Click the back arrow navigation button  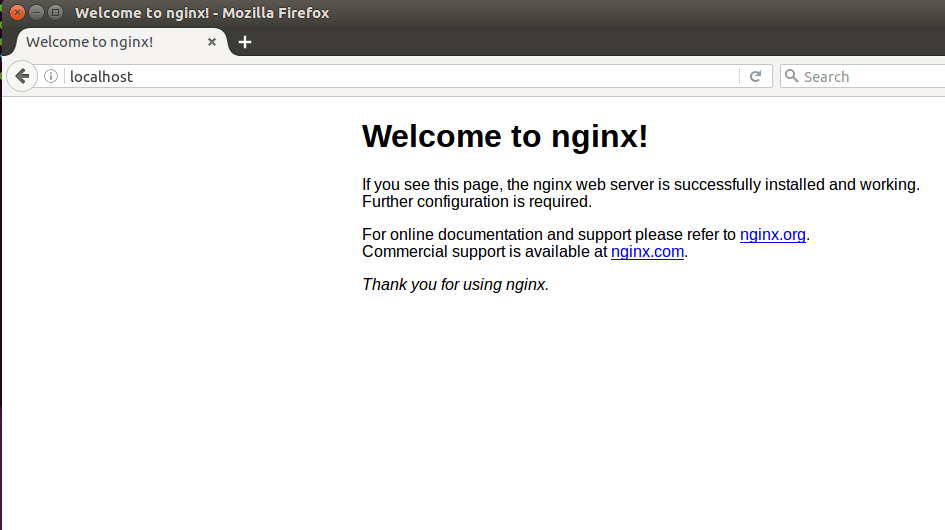click(22, 77)
